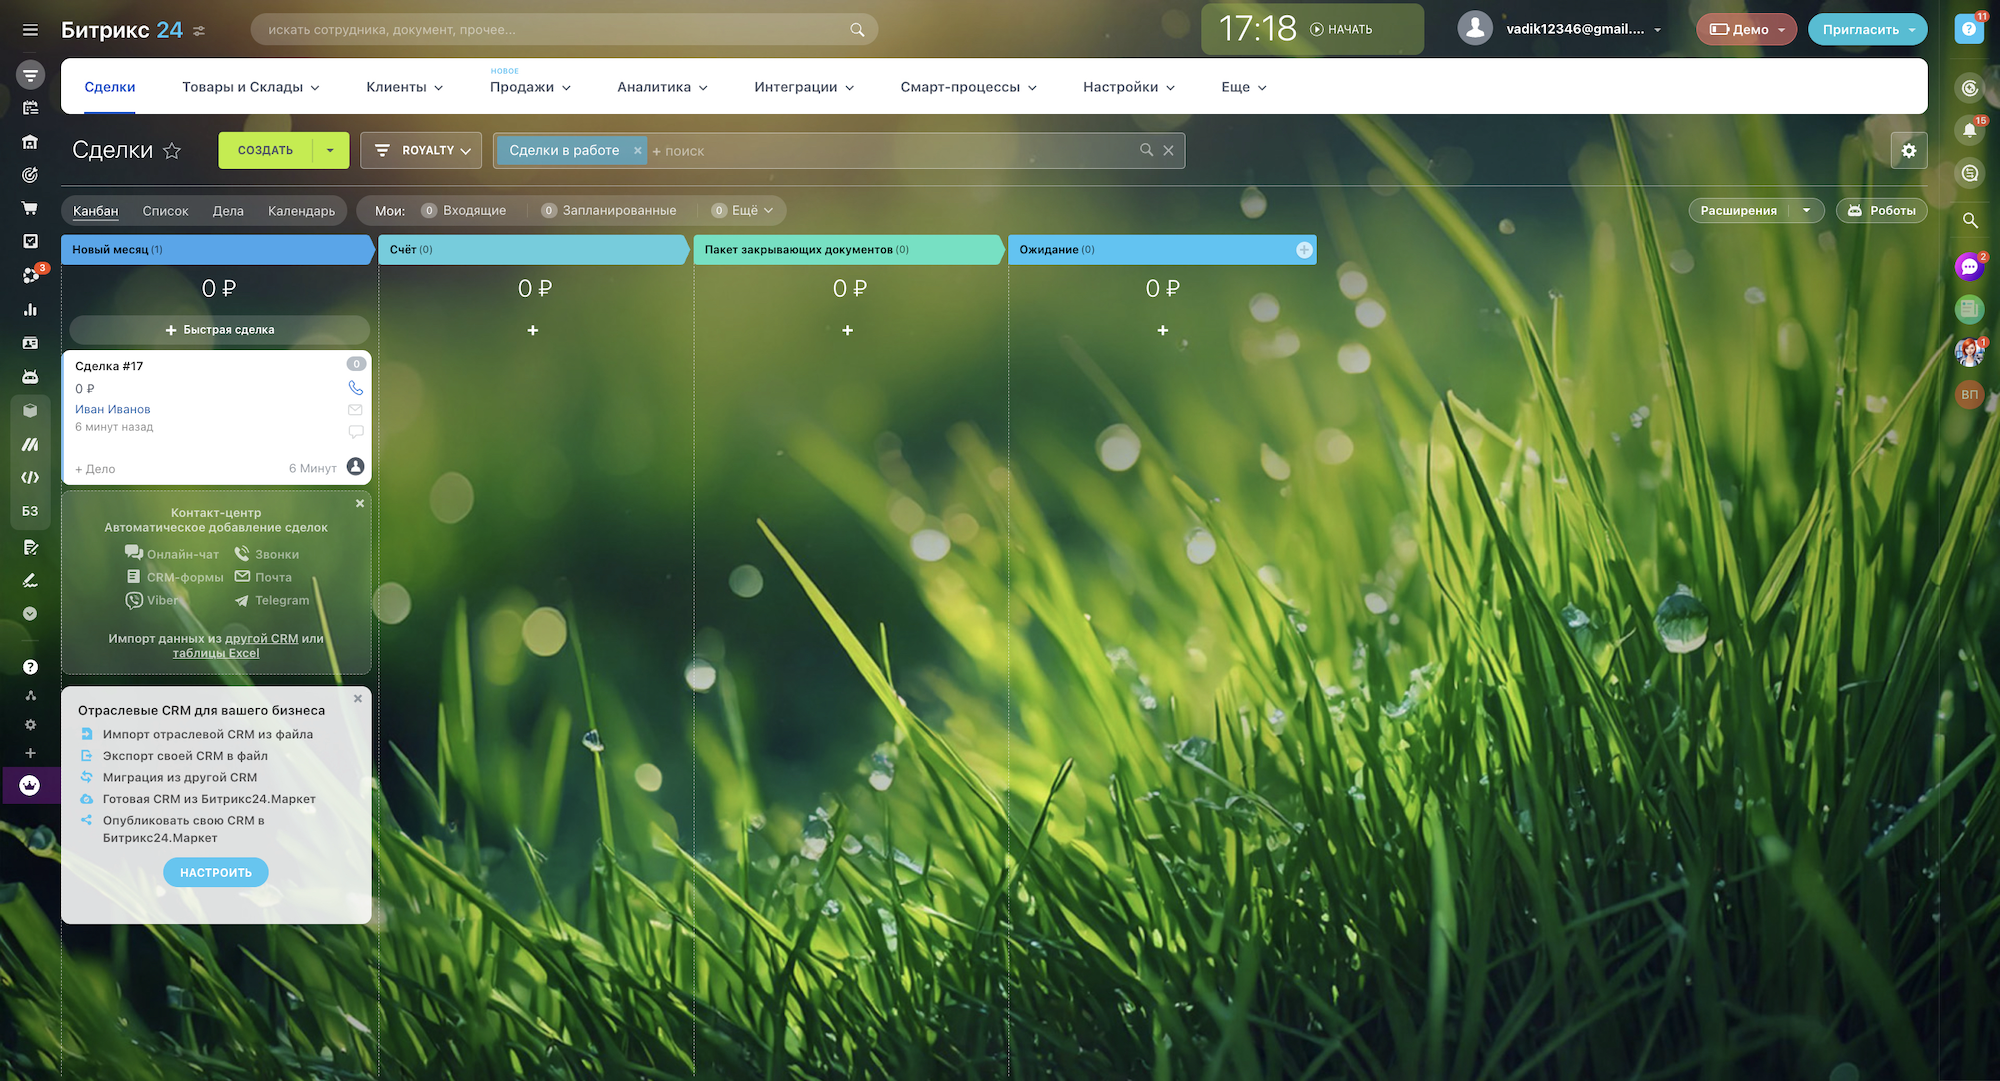2000x1081 pixels.
Task: Open chat messenger icon in right sidebar
Action: tap(1969, 267)
